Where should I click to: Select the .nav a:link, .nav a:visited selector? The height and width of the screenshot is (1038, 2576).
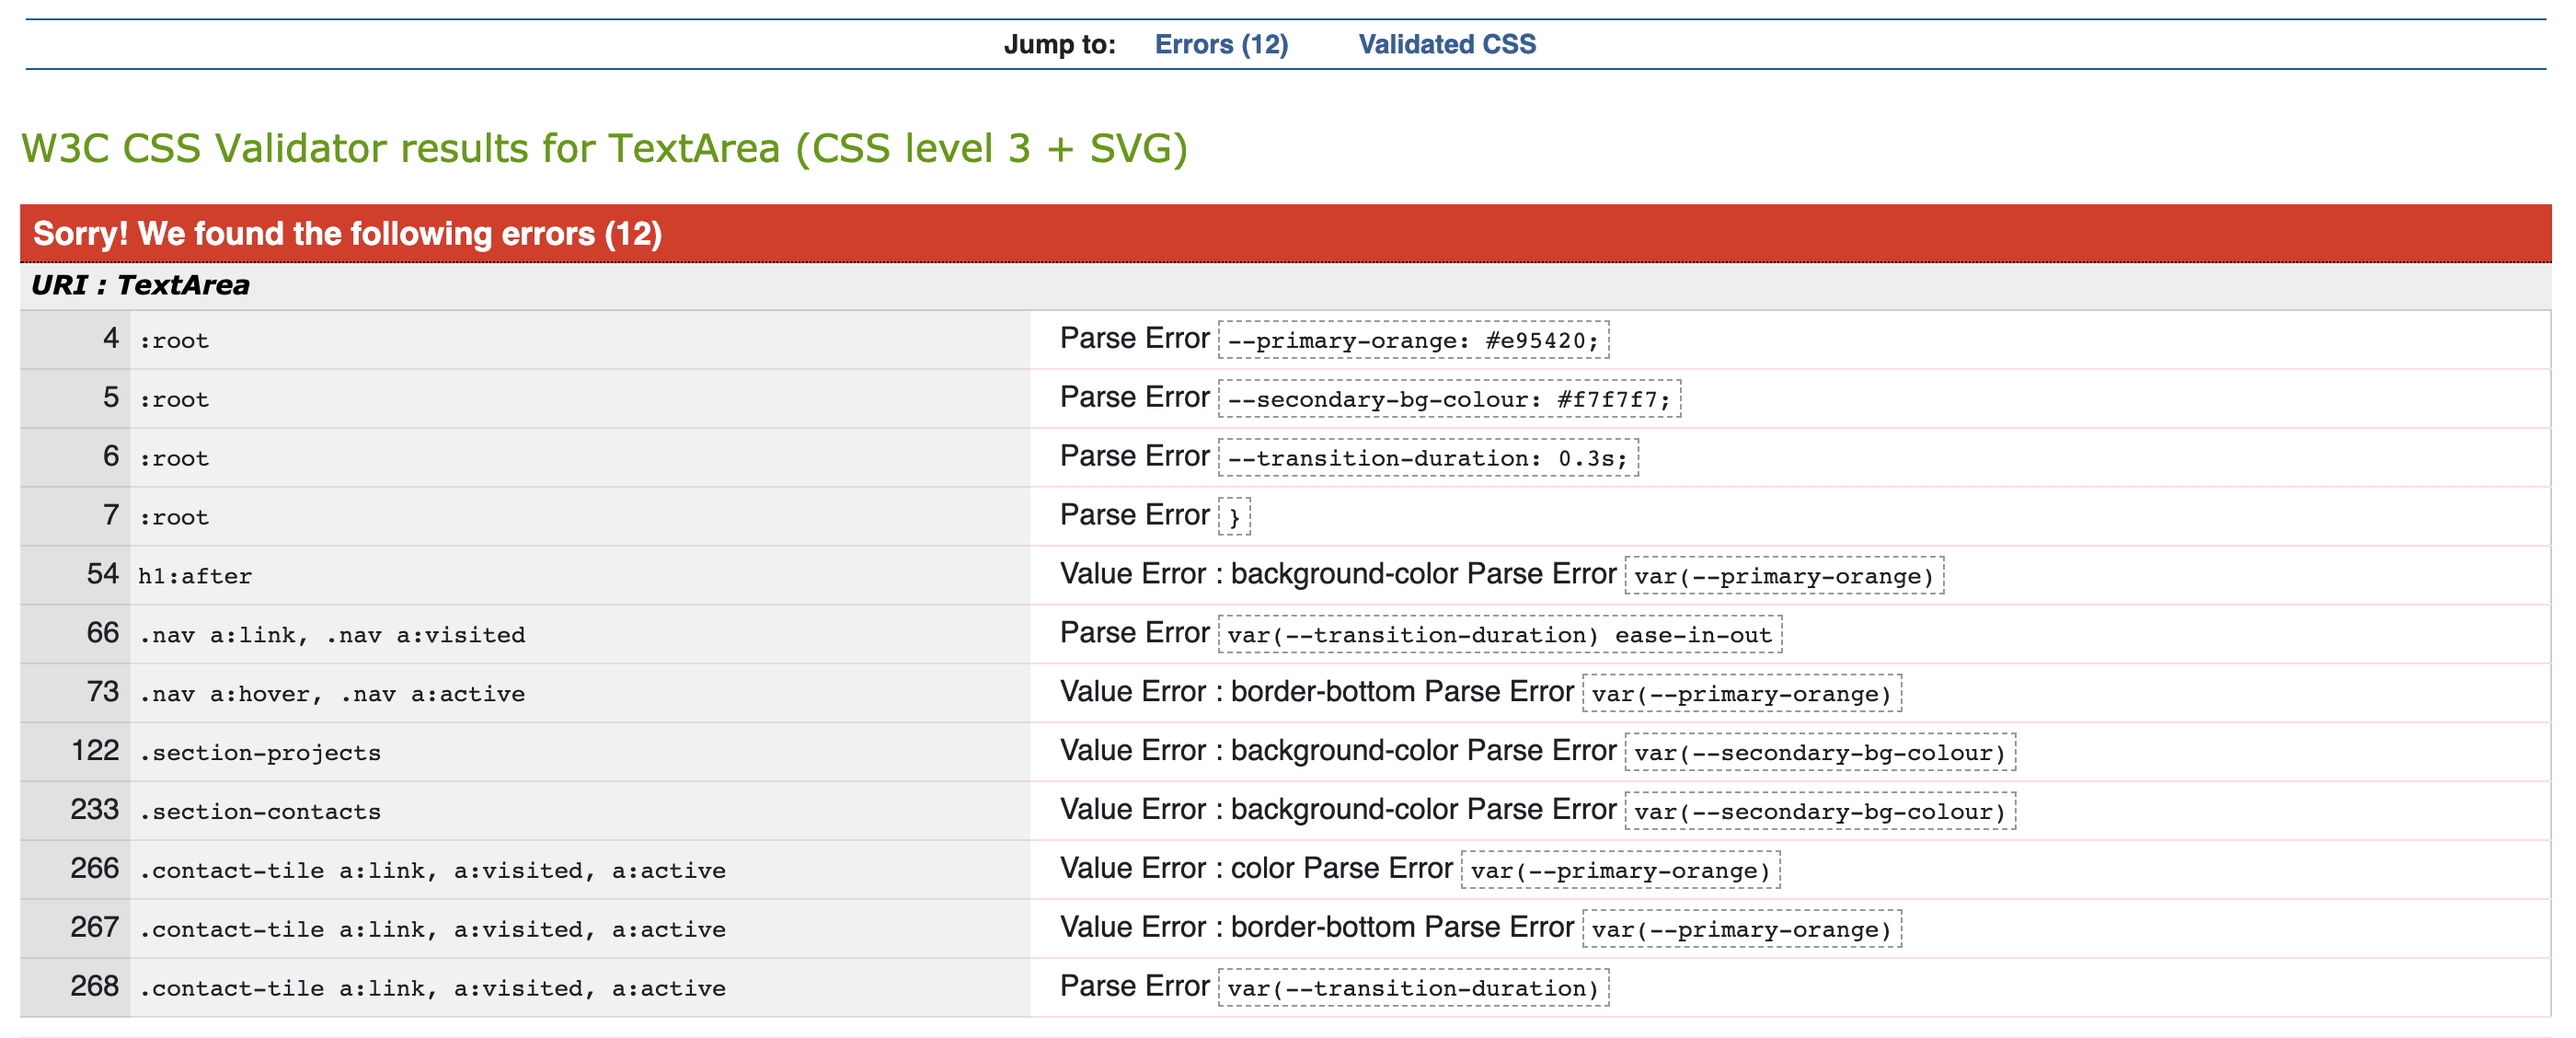(x=331, y=634)
